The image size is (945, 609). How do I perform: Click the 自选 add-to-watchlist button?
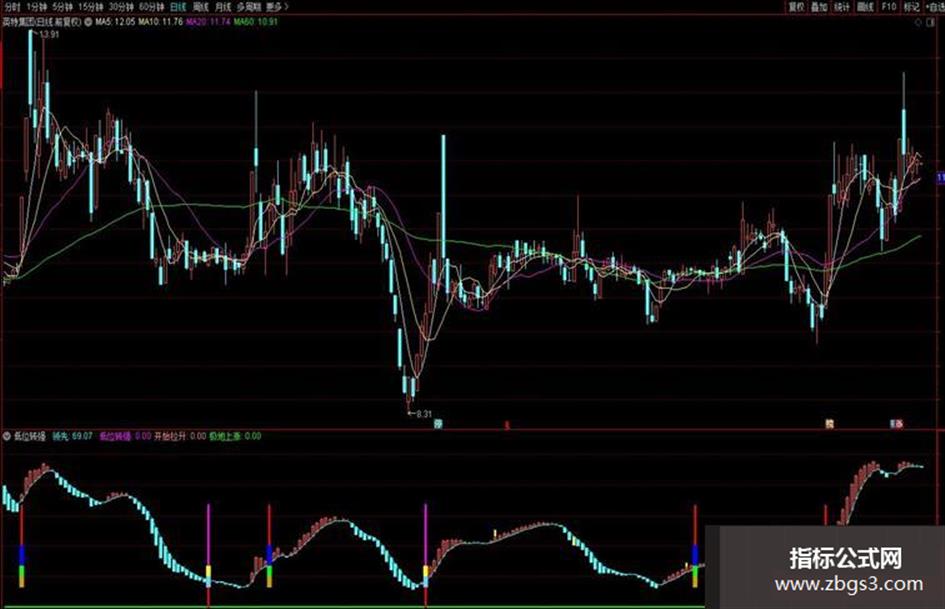point(935,7)
